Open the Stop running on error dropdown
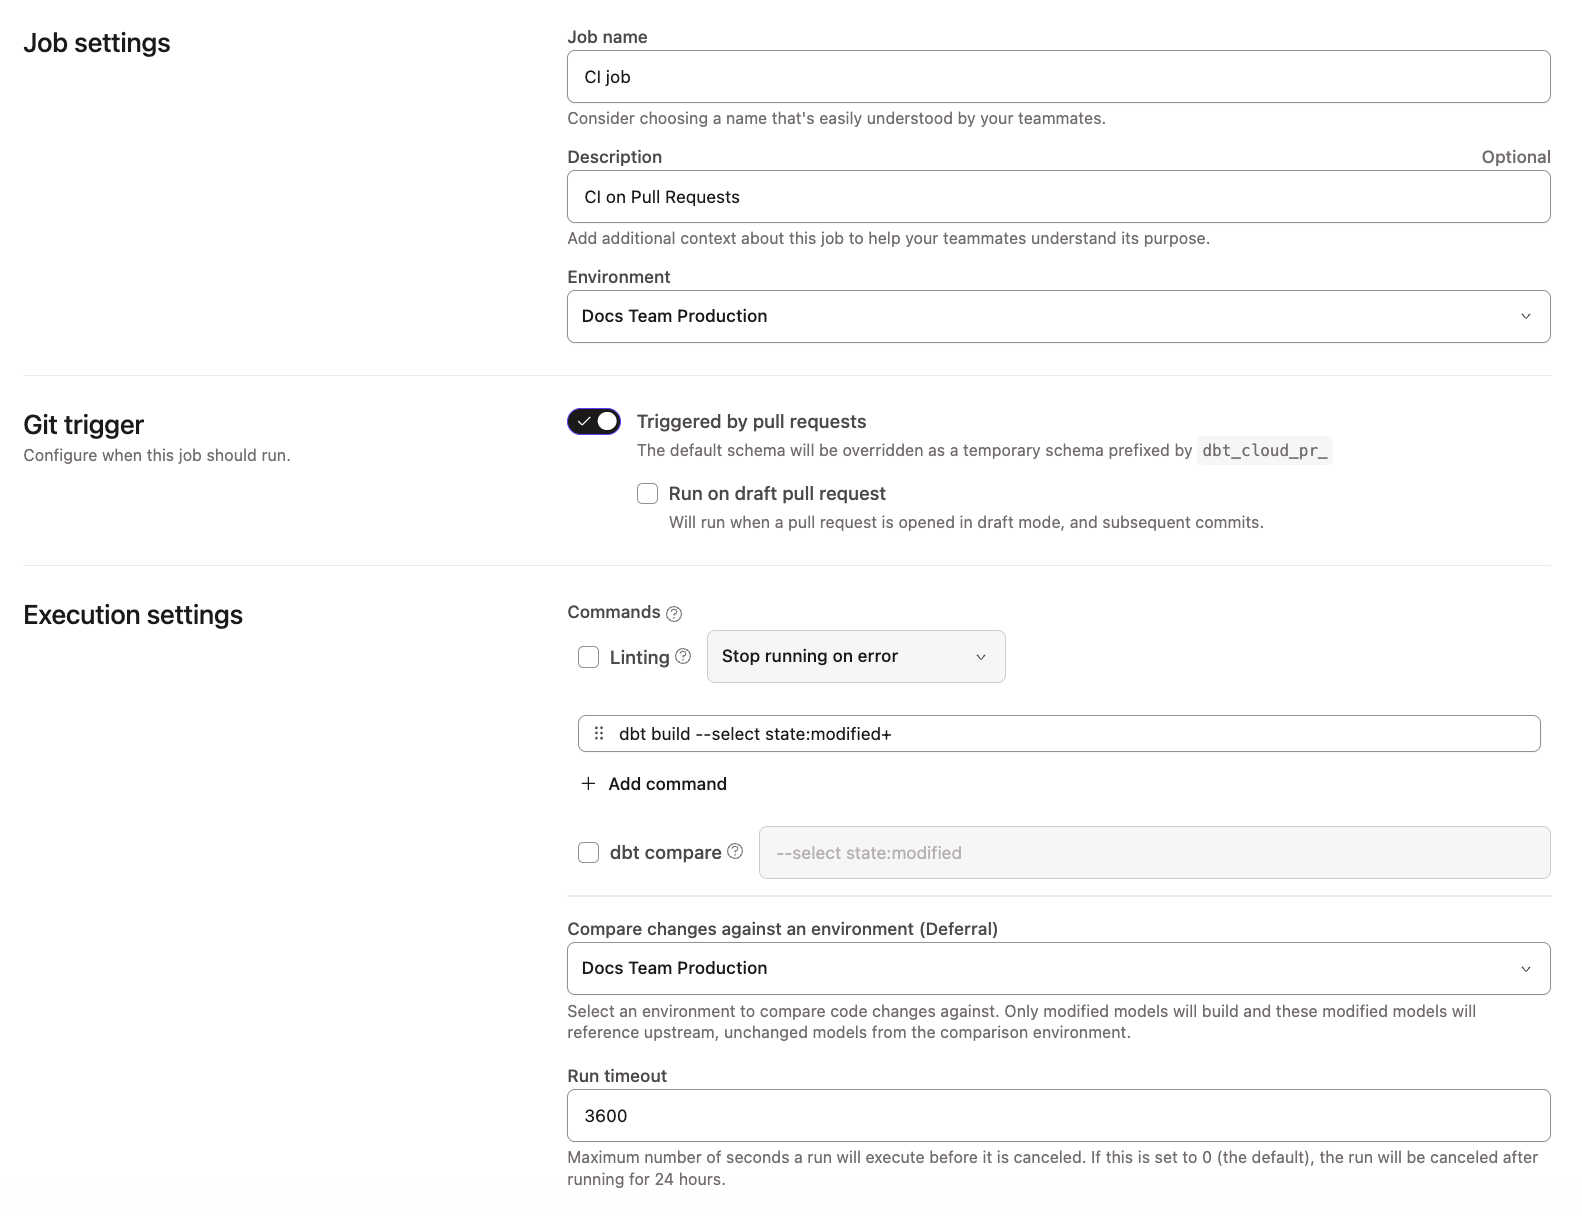The height and width of the screenshot is (1216, 1582). [x=855, y=656]
